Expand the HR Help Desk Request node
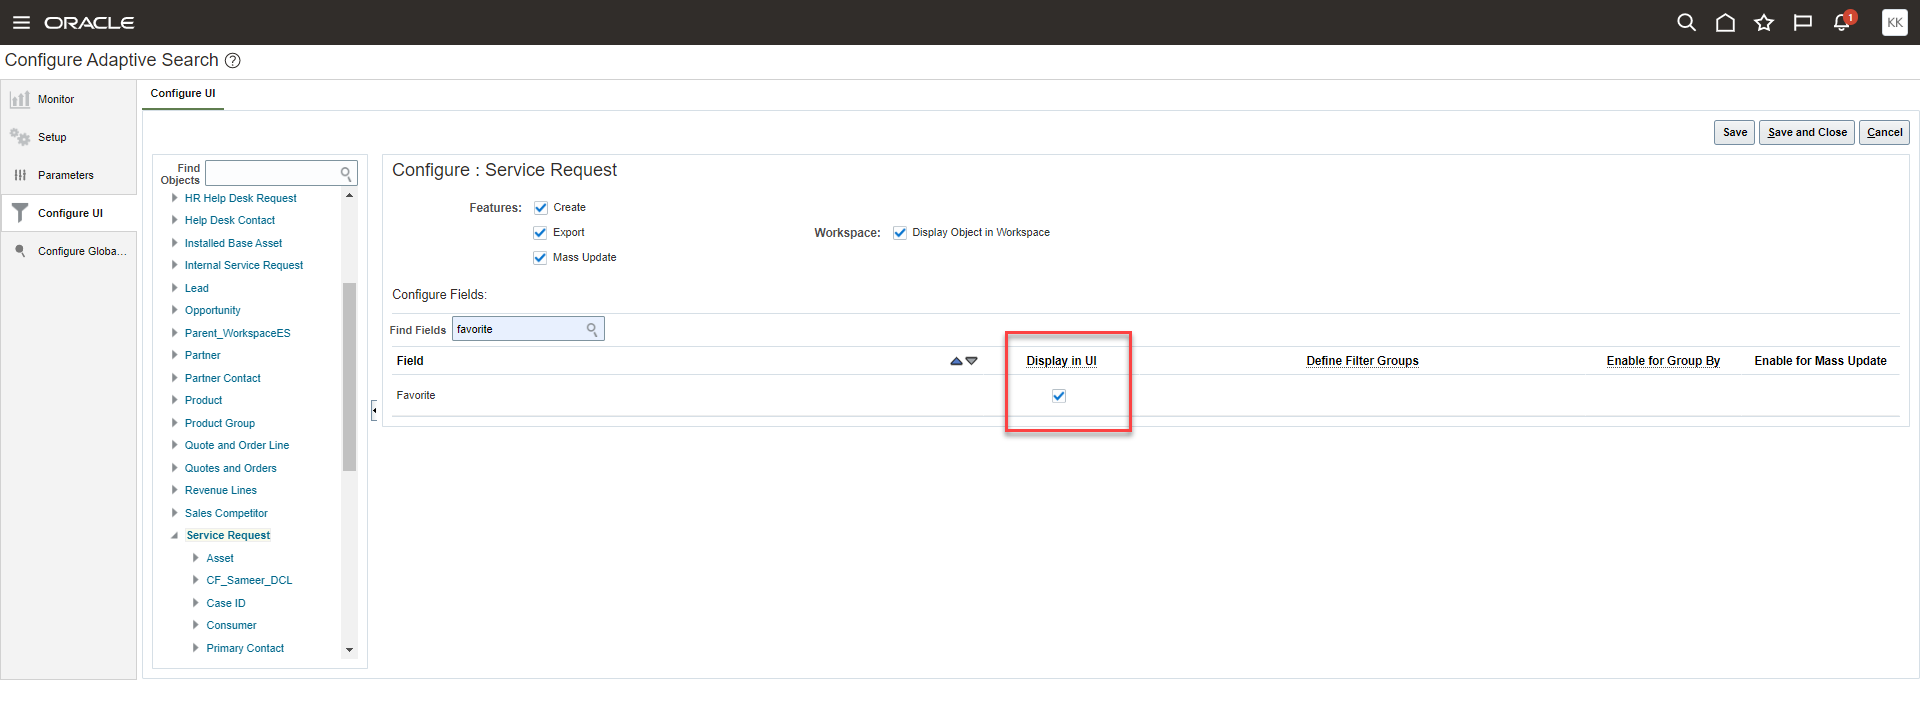The width and height of the screenshot is (1920, 702). click(175, 198)
